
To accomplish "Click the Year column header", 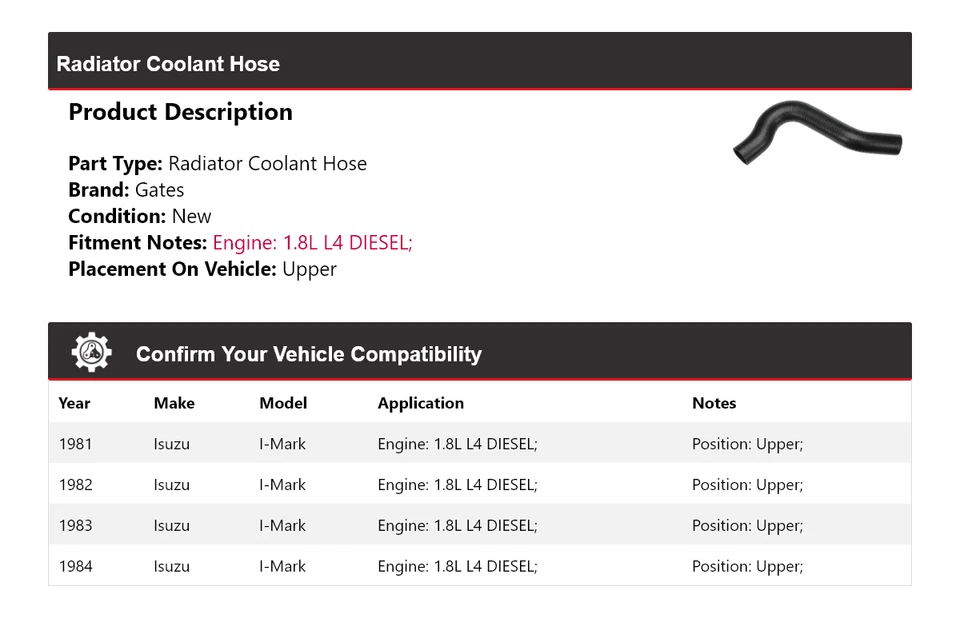I will [74, 403].
